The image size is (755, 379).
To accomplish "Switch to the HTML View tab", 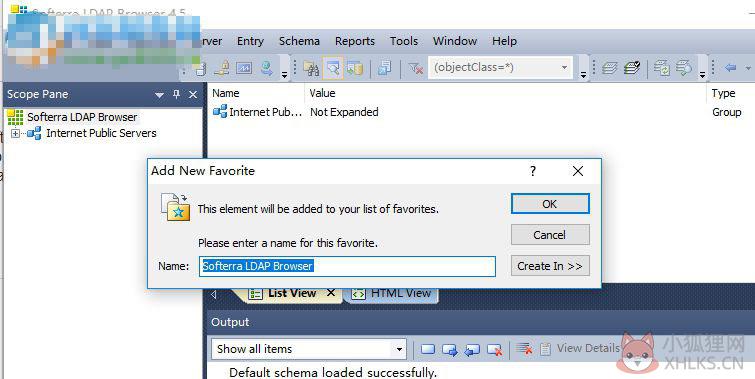I will [391, 293].
